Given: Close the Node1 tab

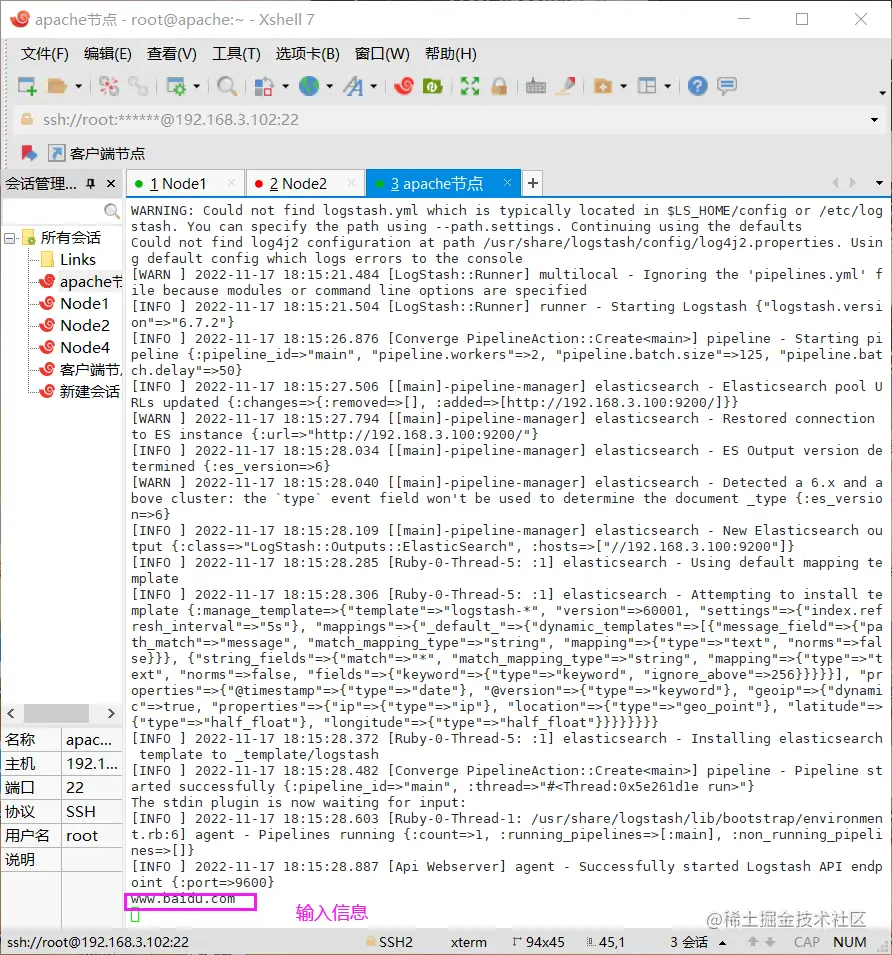Looking at the screenshot, I should click(231, 183).
